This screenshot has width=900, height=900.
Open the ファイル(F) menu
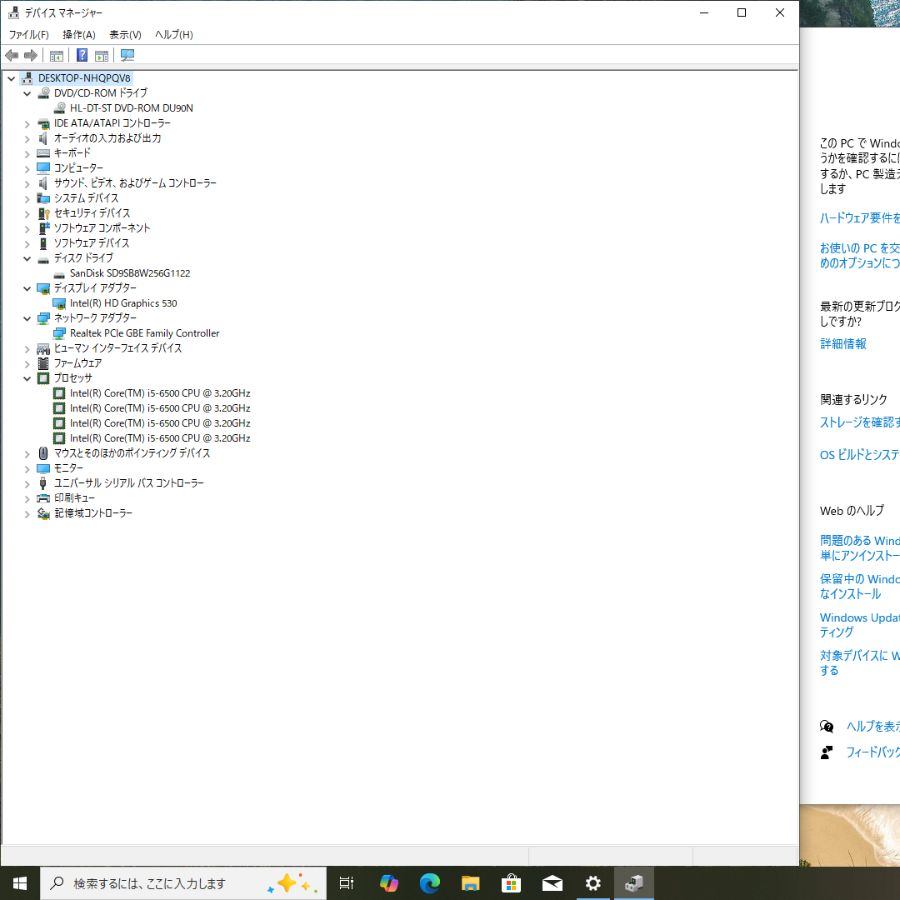[x=29, y=35]
